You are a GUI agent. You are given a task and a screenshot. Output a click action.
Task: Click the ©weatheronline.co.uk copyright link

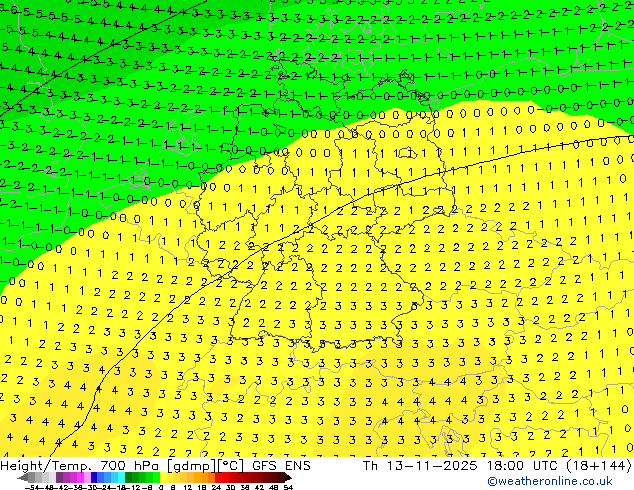[x=550, y=481]
